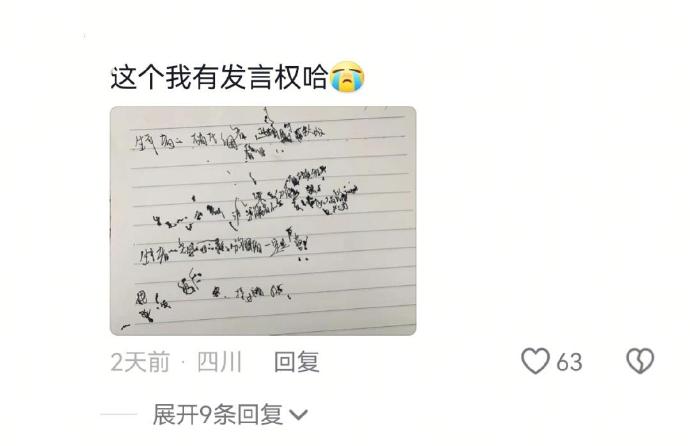Click the short divider line before 展开9条回复
The width and height of the screenshot is (690, 446).
tap(119, 414)
